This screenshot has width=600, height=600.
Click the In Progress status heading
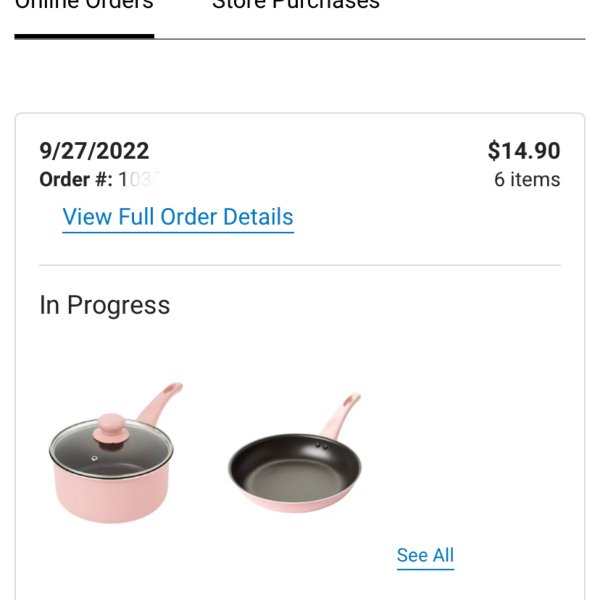tap(105, 305)
